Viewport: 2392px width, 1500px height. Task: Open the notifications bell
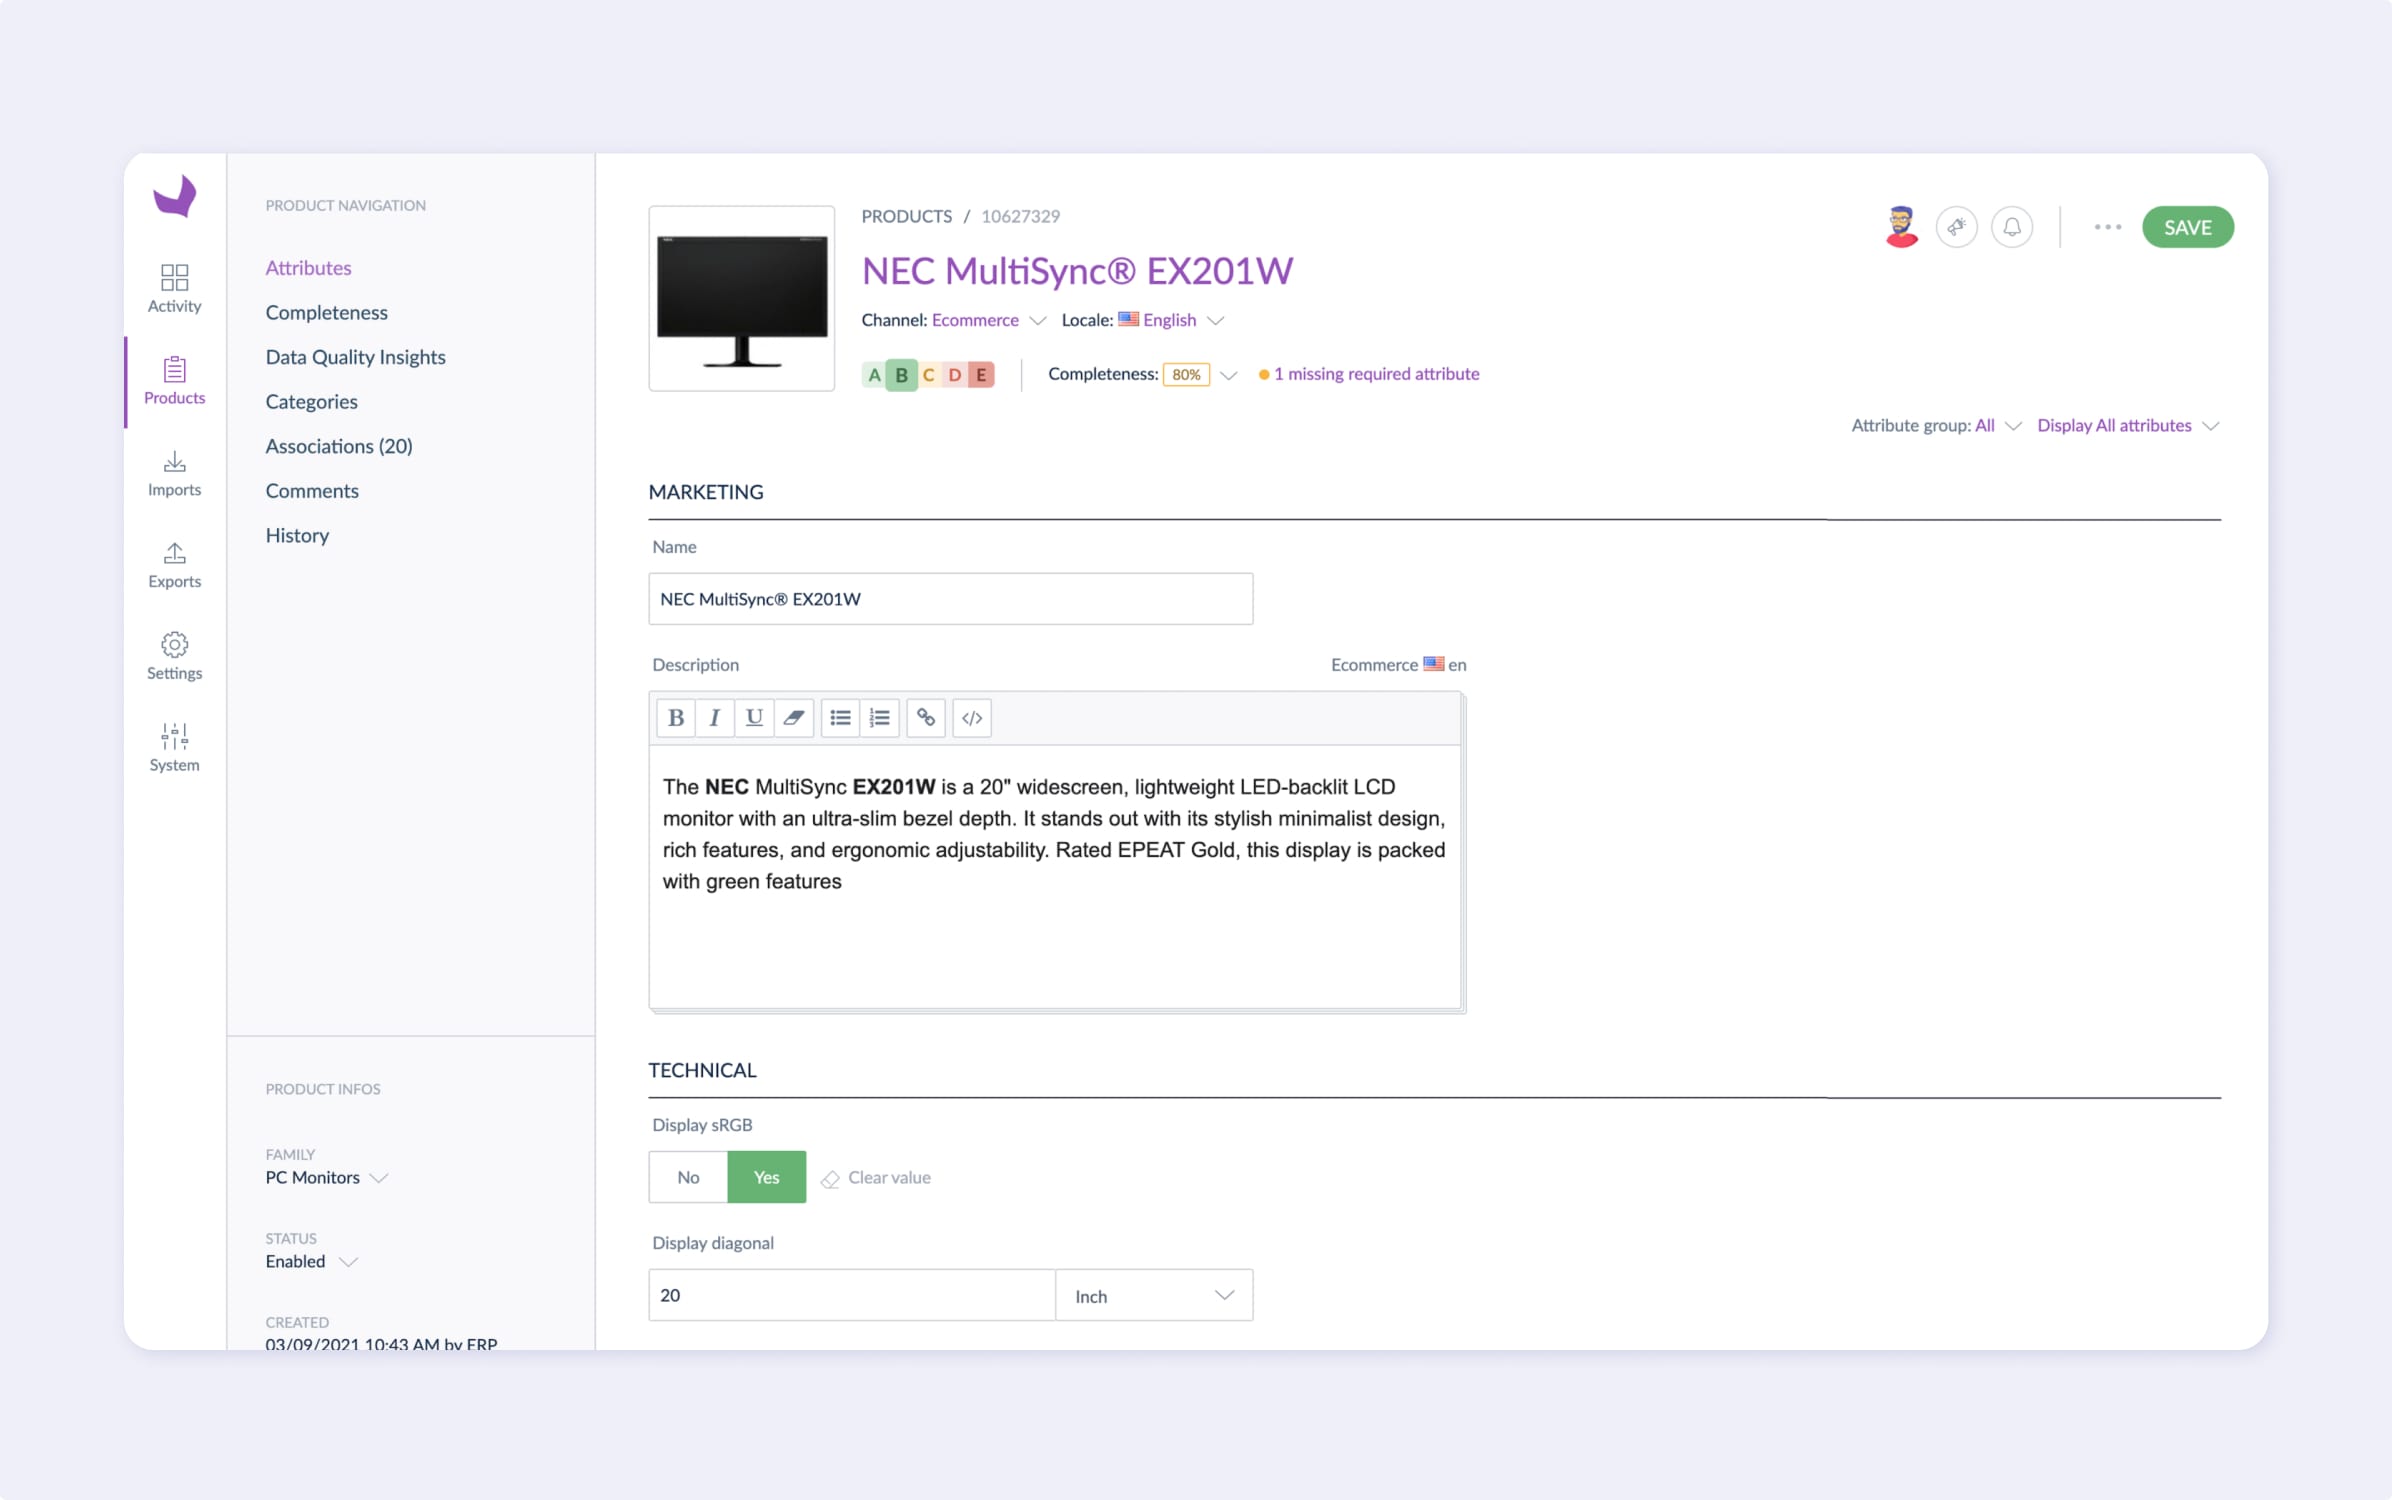(x=2013, y=227)
